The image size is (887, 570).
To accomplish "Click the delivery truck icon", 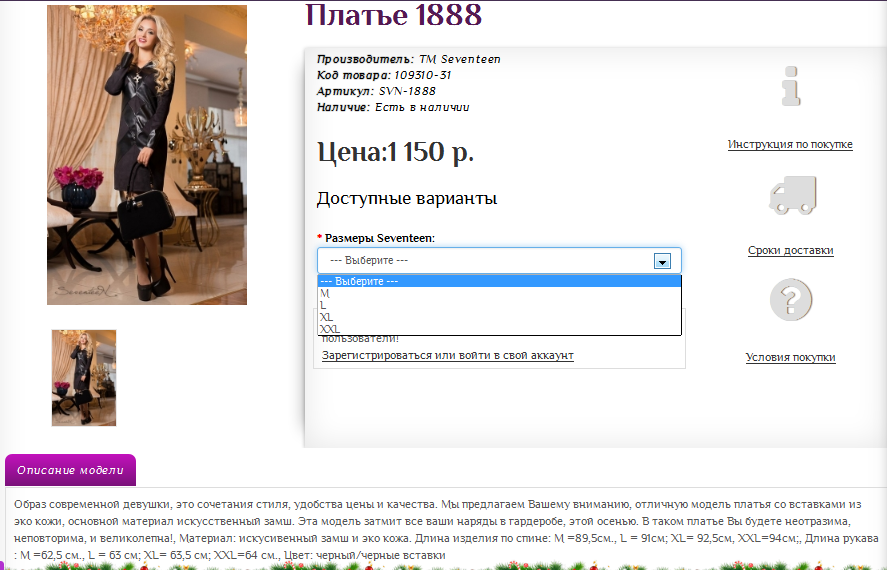I will click(793, 195).
